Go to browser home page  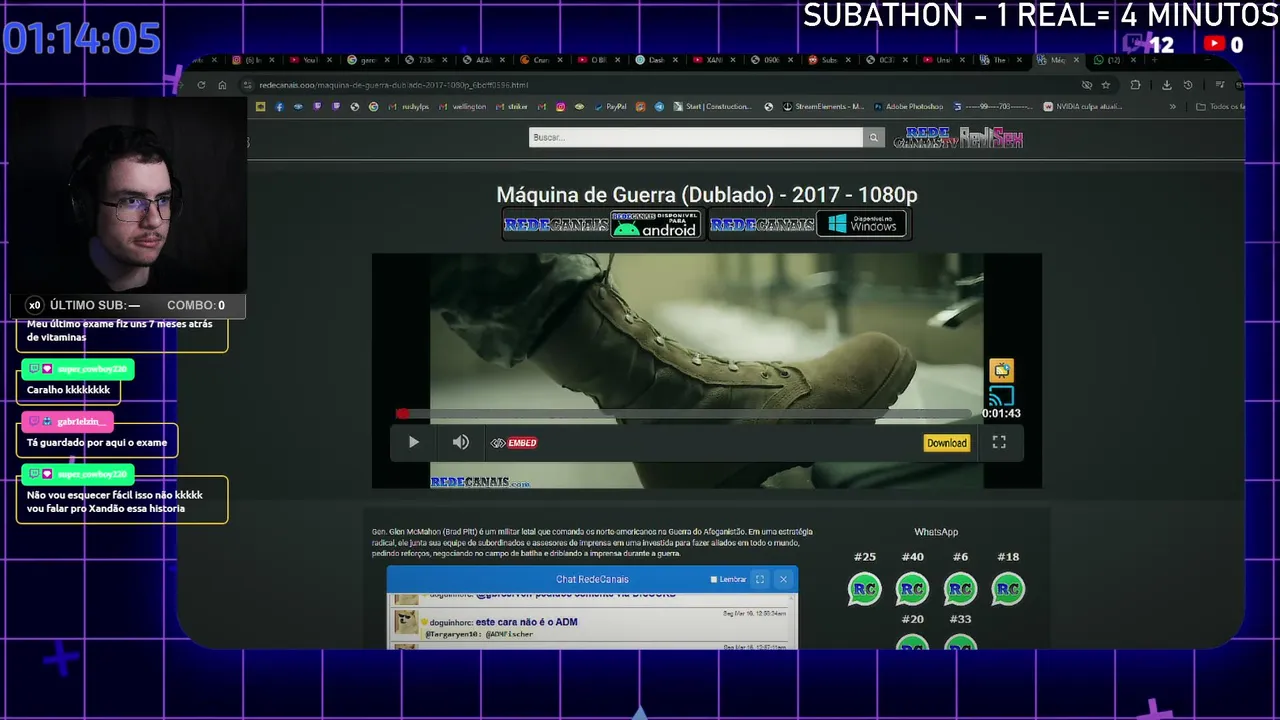pyautogui.click(x=222, y=85)
